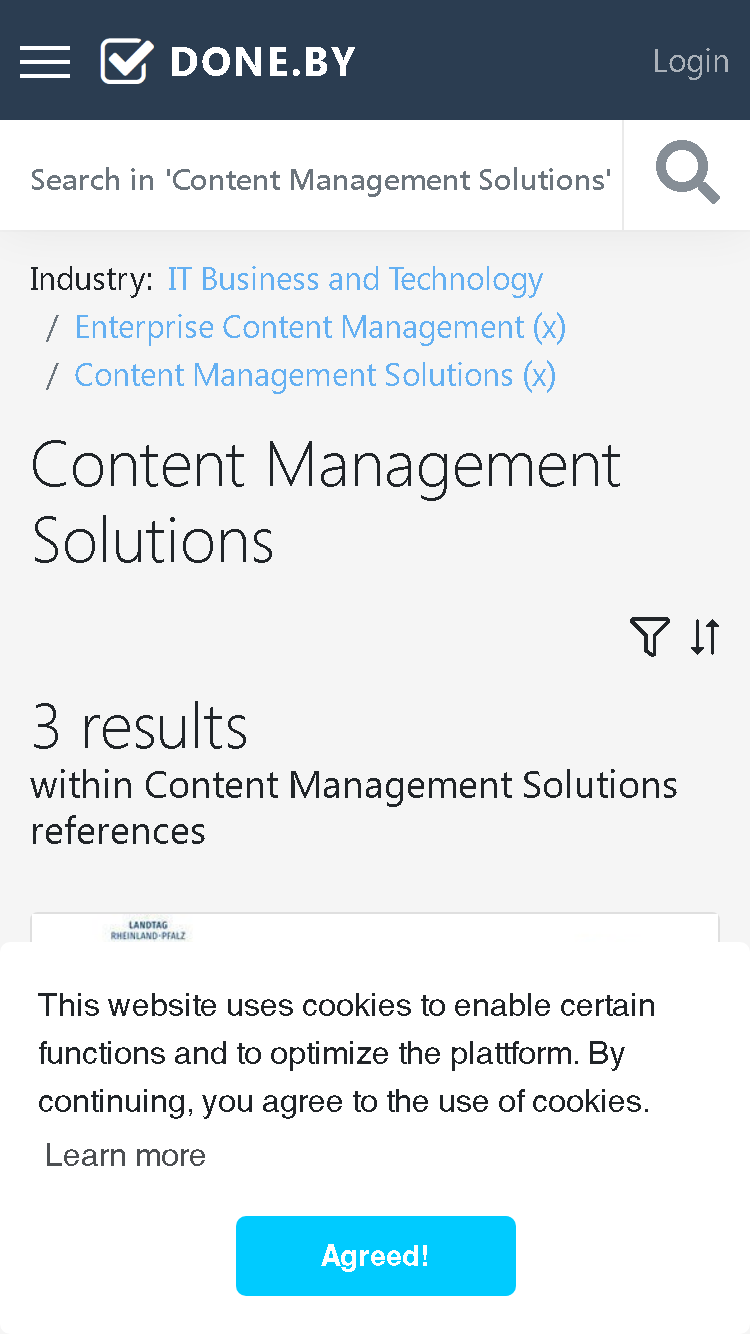Image resolution: width=750 pixels, height=1334 pixels.
Task: Open the sort order arrows
Action: coord(705,636)
